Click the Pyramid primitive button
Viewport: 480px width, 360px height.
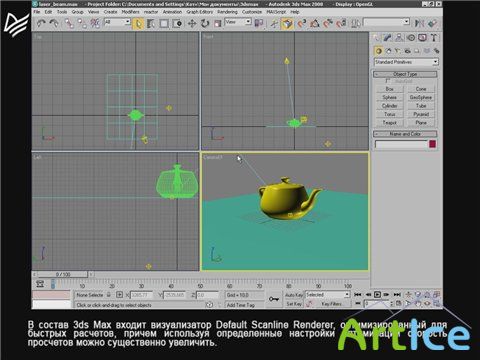pyautogui.click(x=421, y=114)
